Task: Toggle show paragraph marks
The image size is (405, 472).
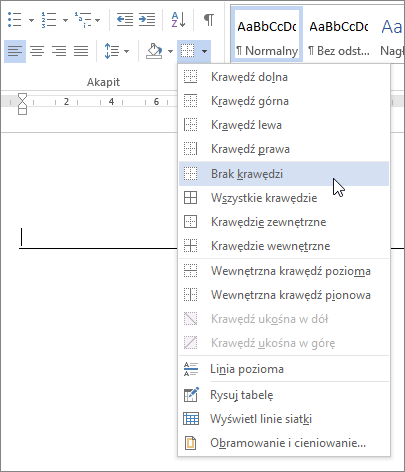Action: [209, 19]
